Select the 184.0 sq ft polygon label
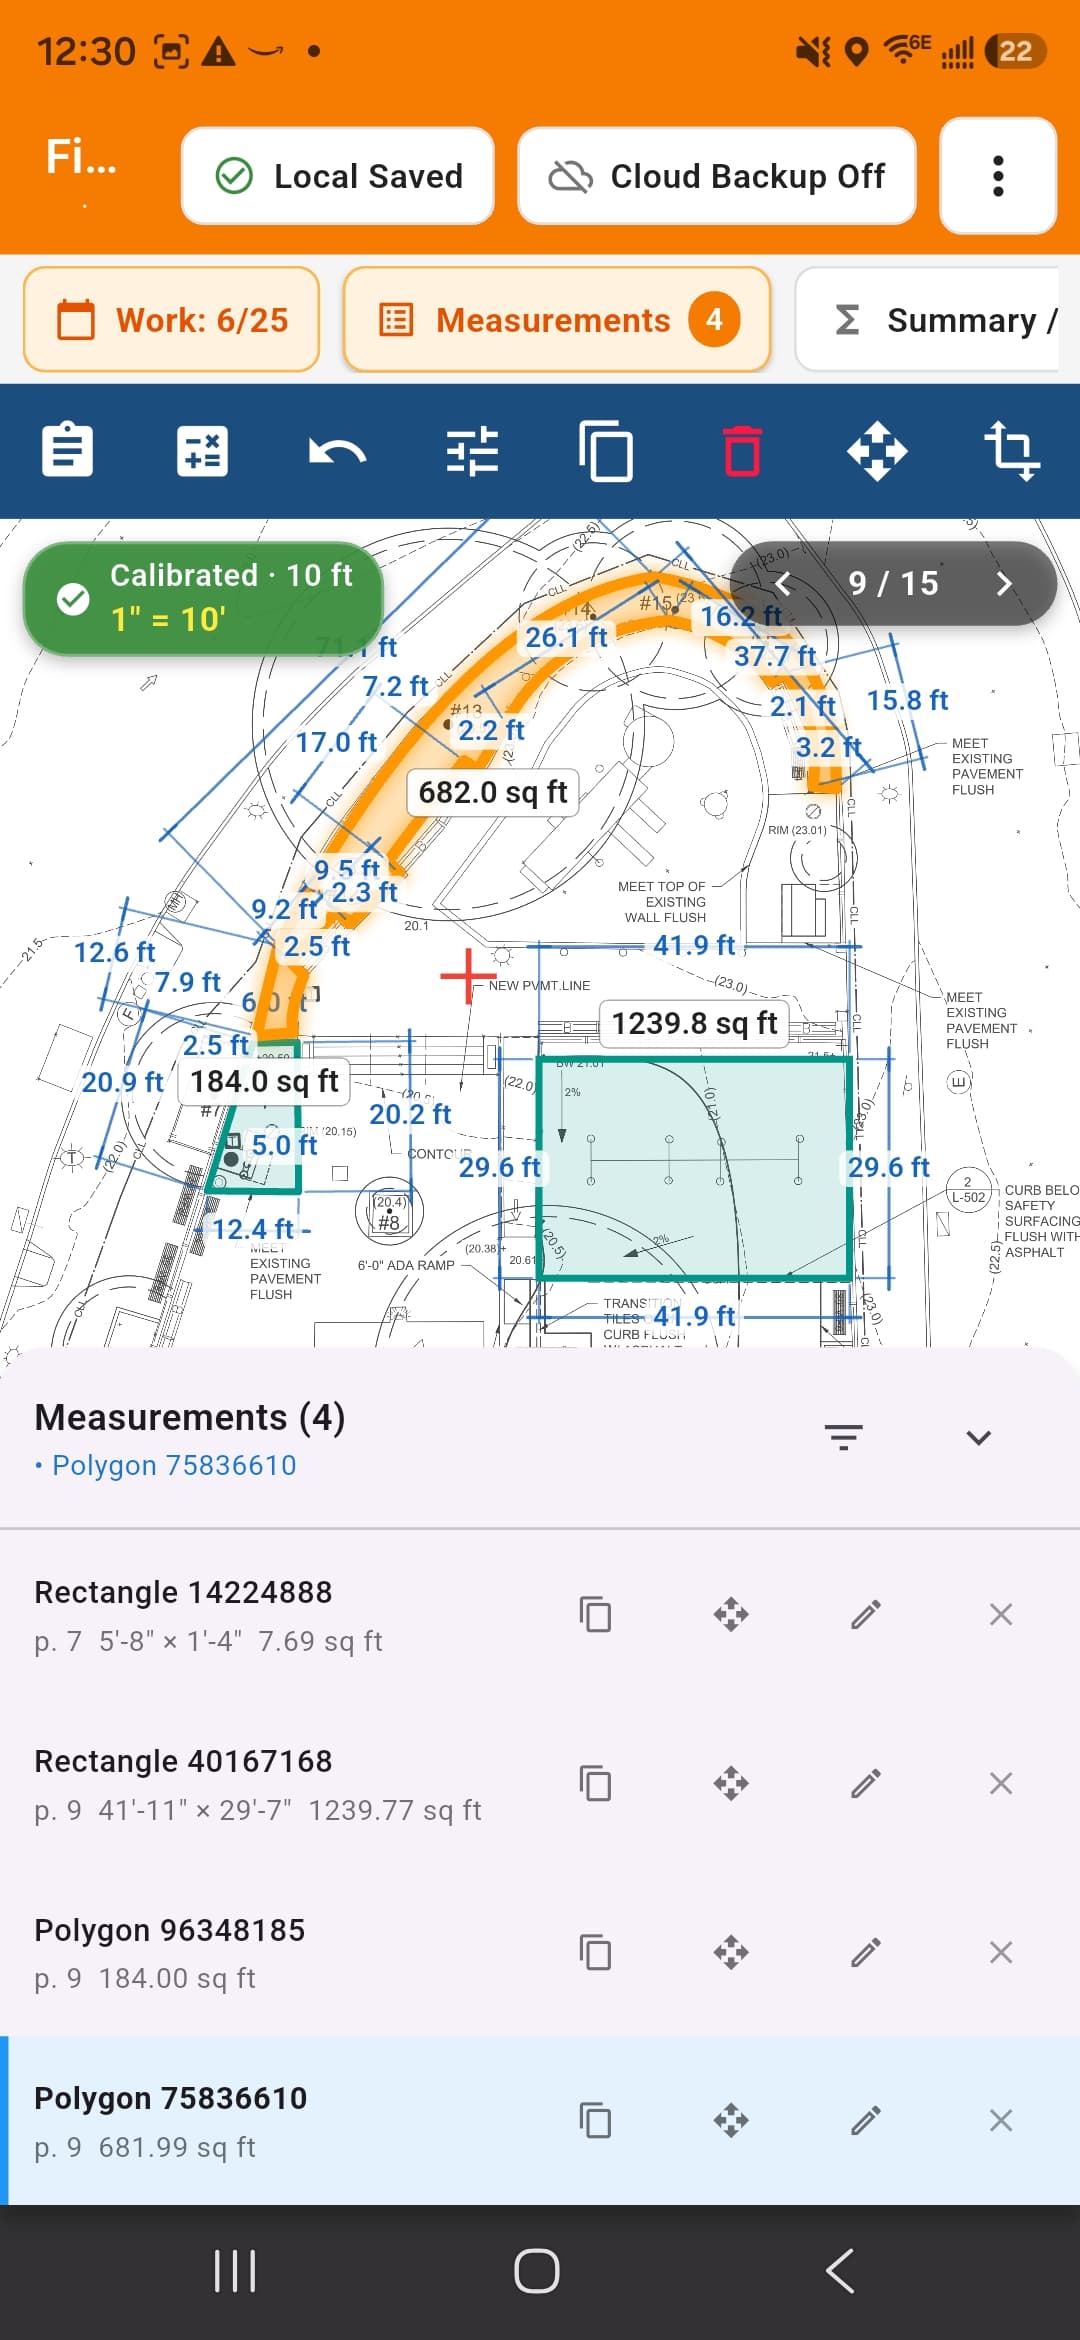The width and height of the screenshot is (1080, 2340). (265, 1081)
